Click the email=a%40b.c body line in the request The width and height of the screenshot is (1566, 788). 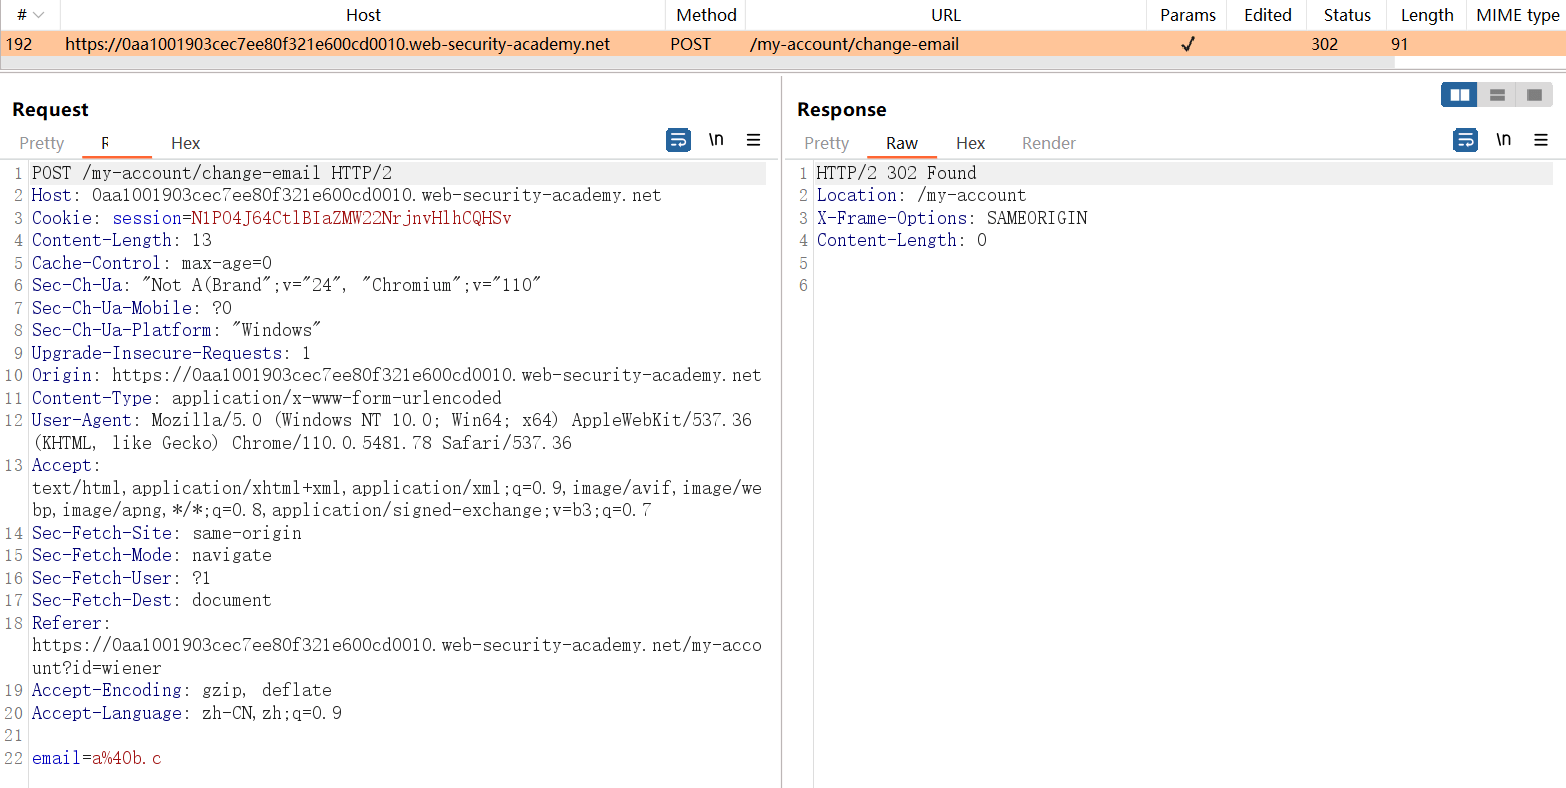coord(97,758)
